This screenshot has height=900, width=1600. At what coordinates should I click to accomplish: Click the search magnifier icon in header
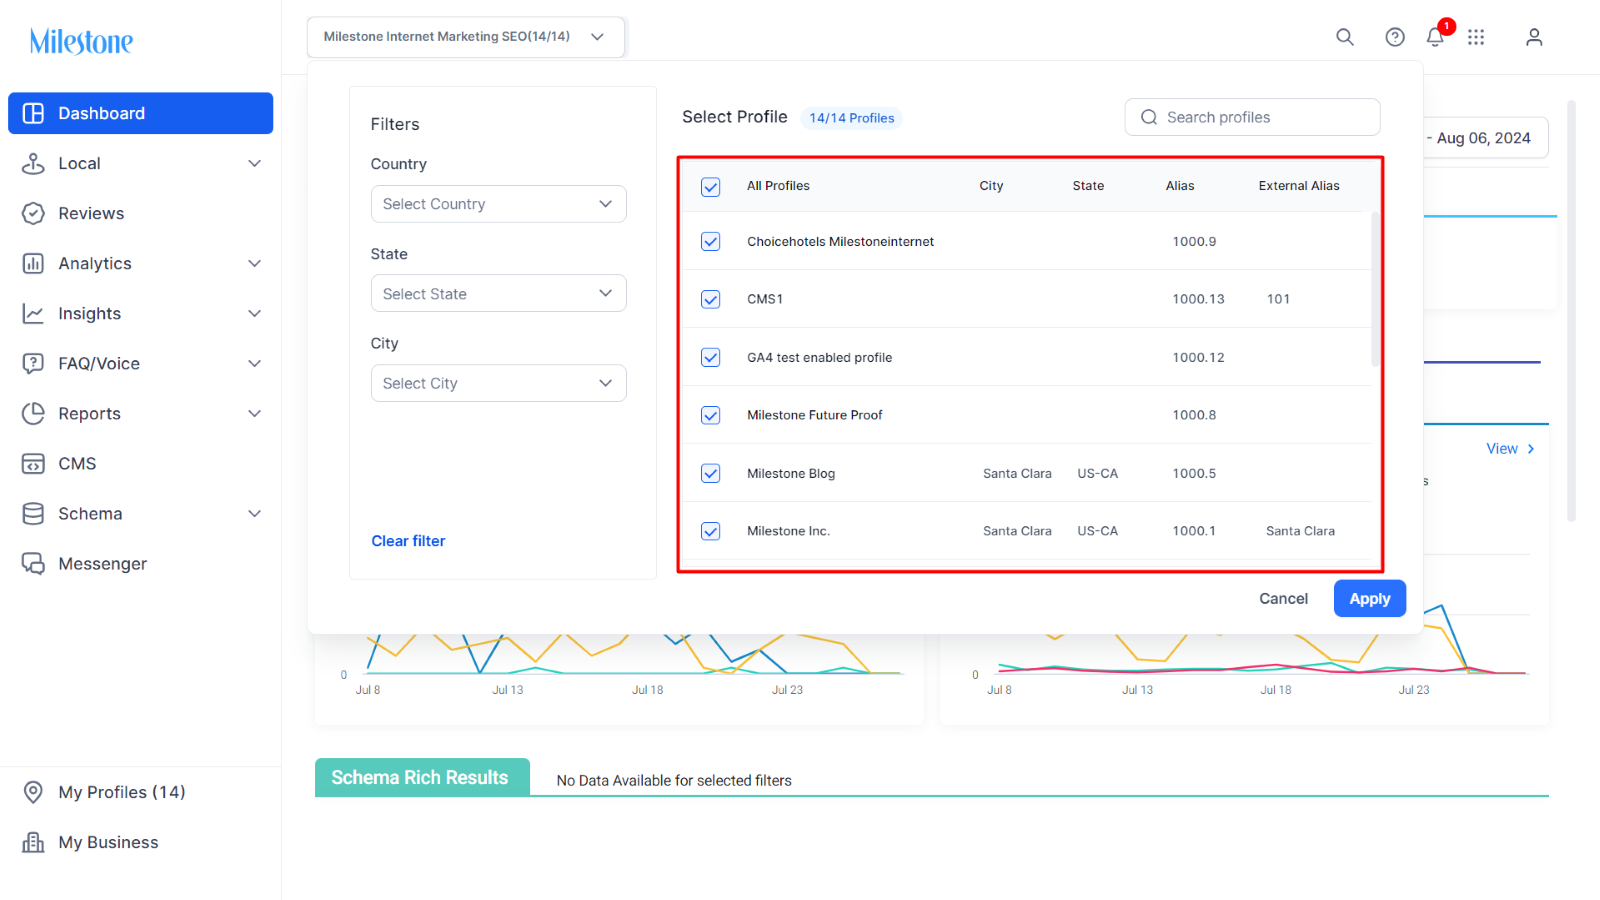(x=1345, y=37)
